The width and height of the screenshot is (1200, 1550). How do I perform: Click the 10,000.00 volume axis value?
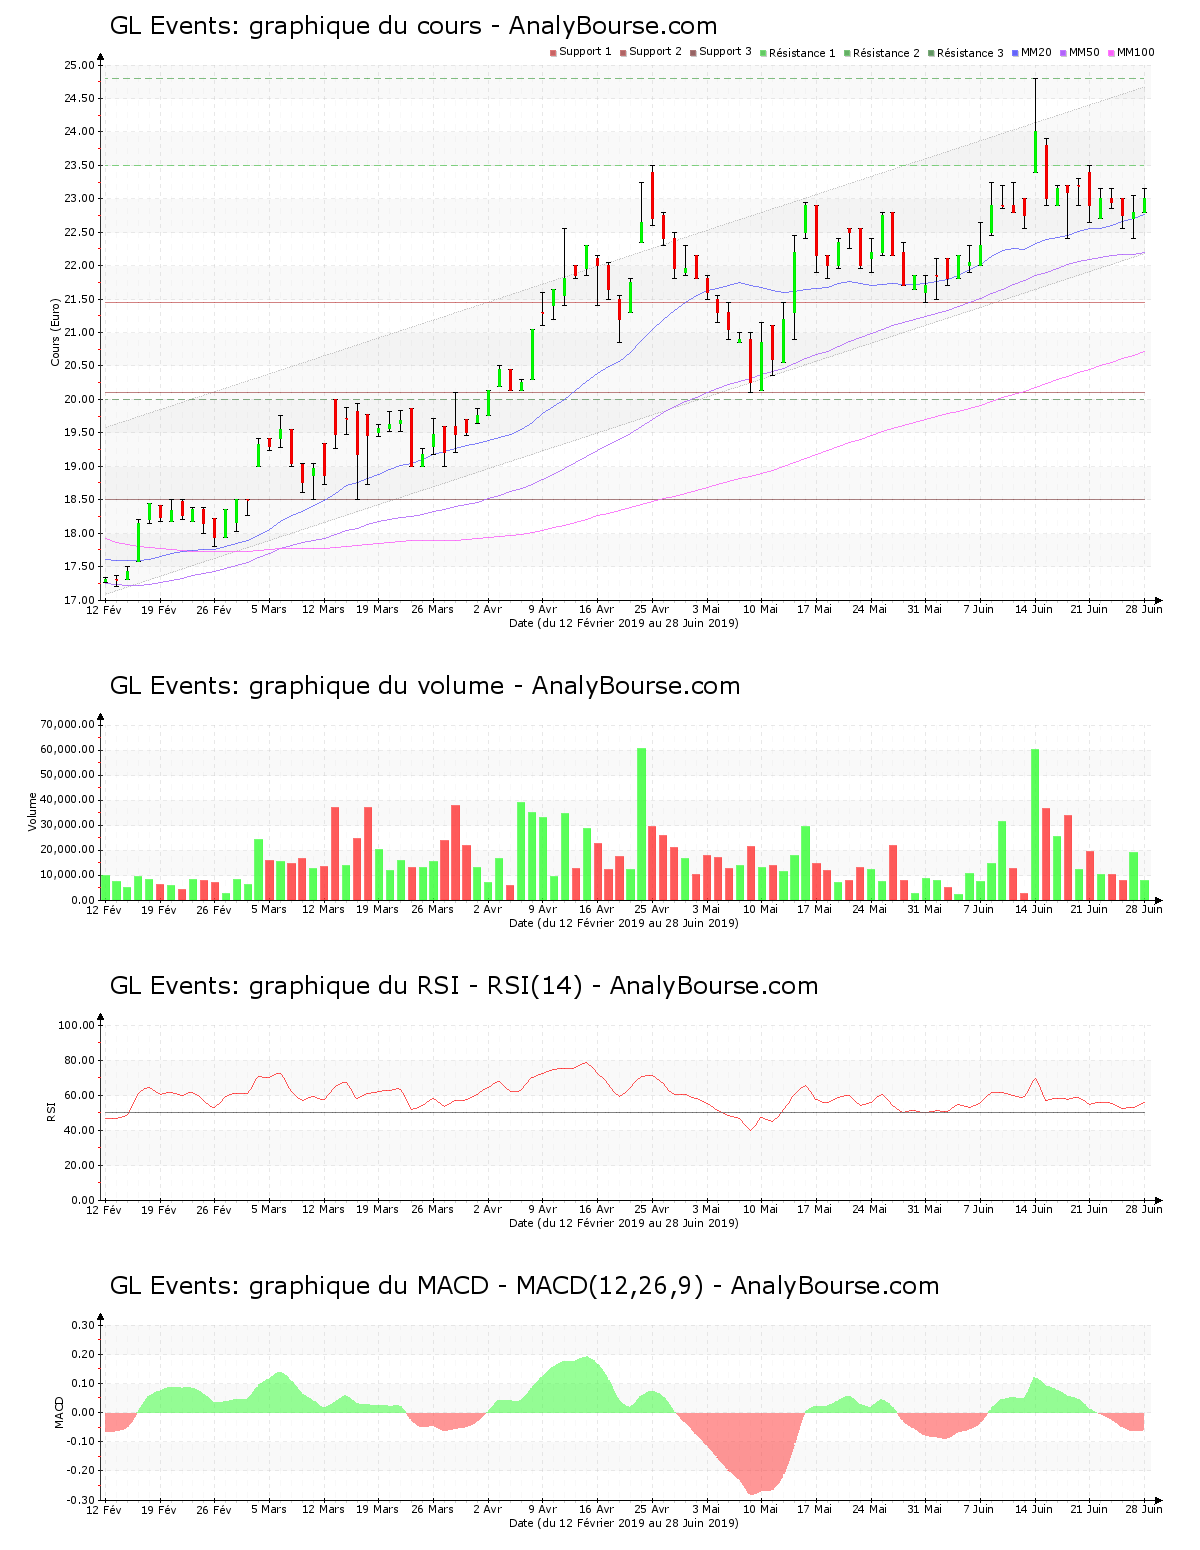click(x=68, y=875)
